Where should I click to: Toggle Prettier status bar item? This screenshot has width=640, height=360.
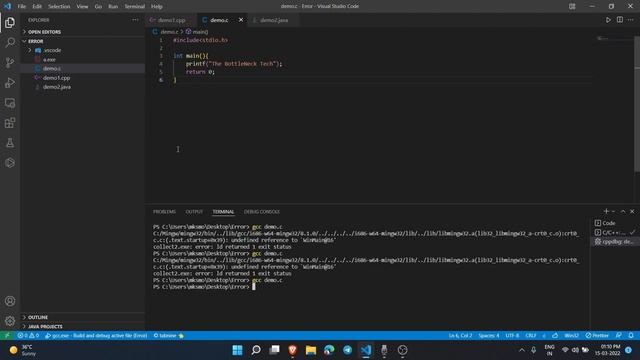click(597, 336)
